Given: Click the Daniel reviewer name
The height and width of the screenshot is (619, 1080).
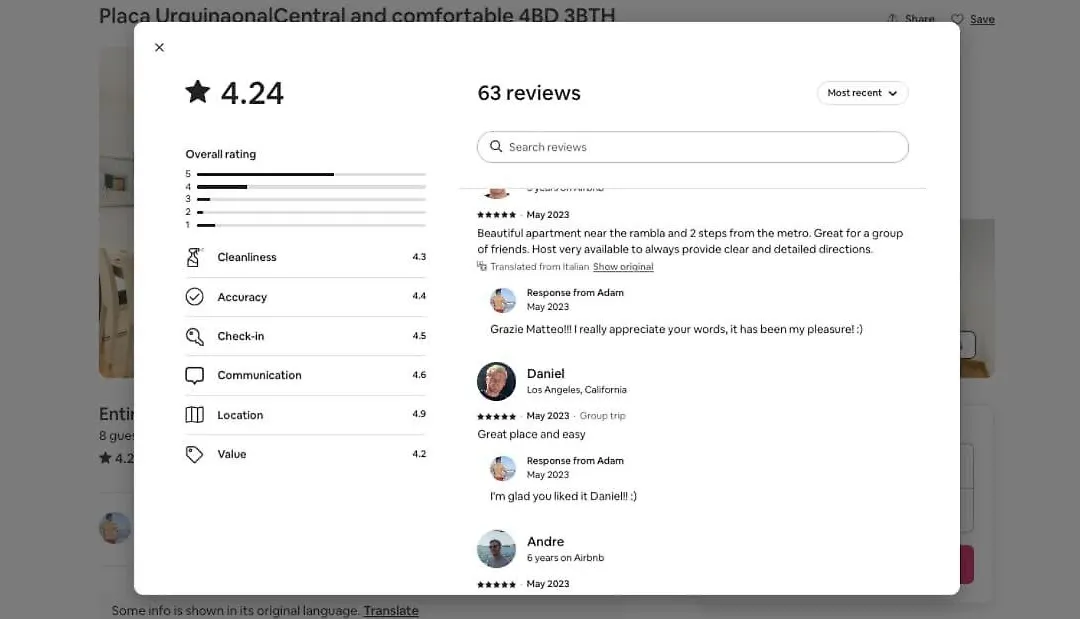Looking at the screenshot, I should coord(546,373).
